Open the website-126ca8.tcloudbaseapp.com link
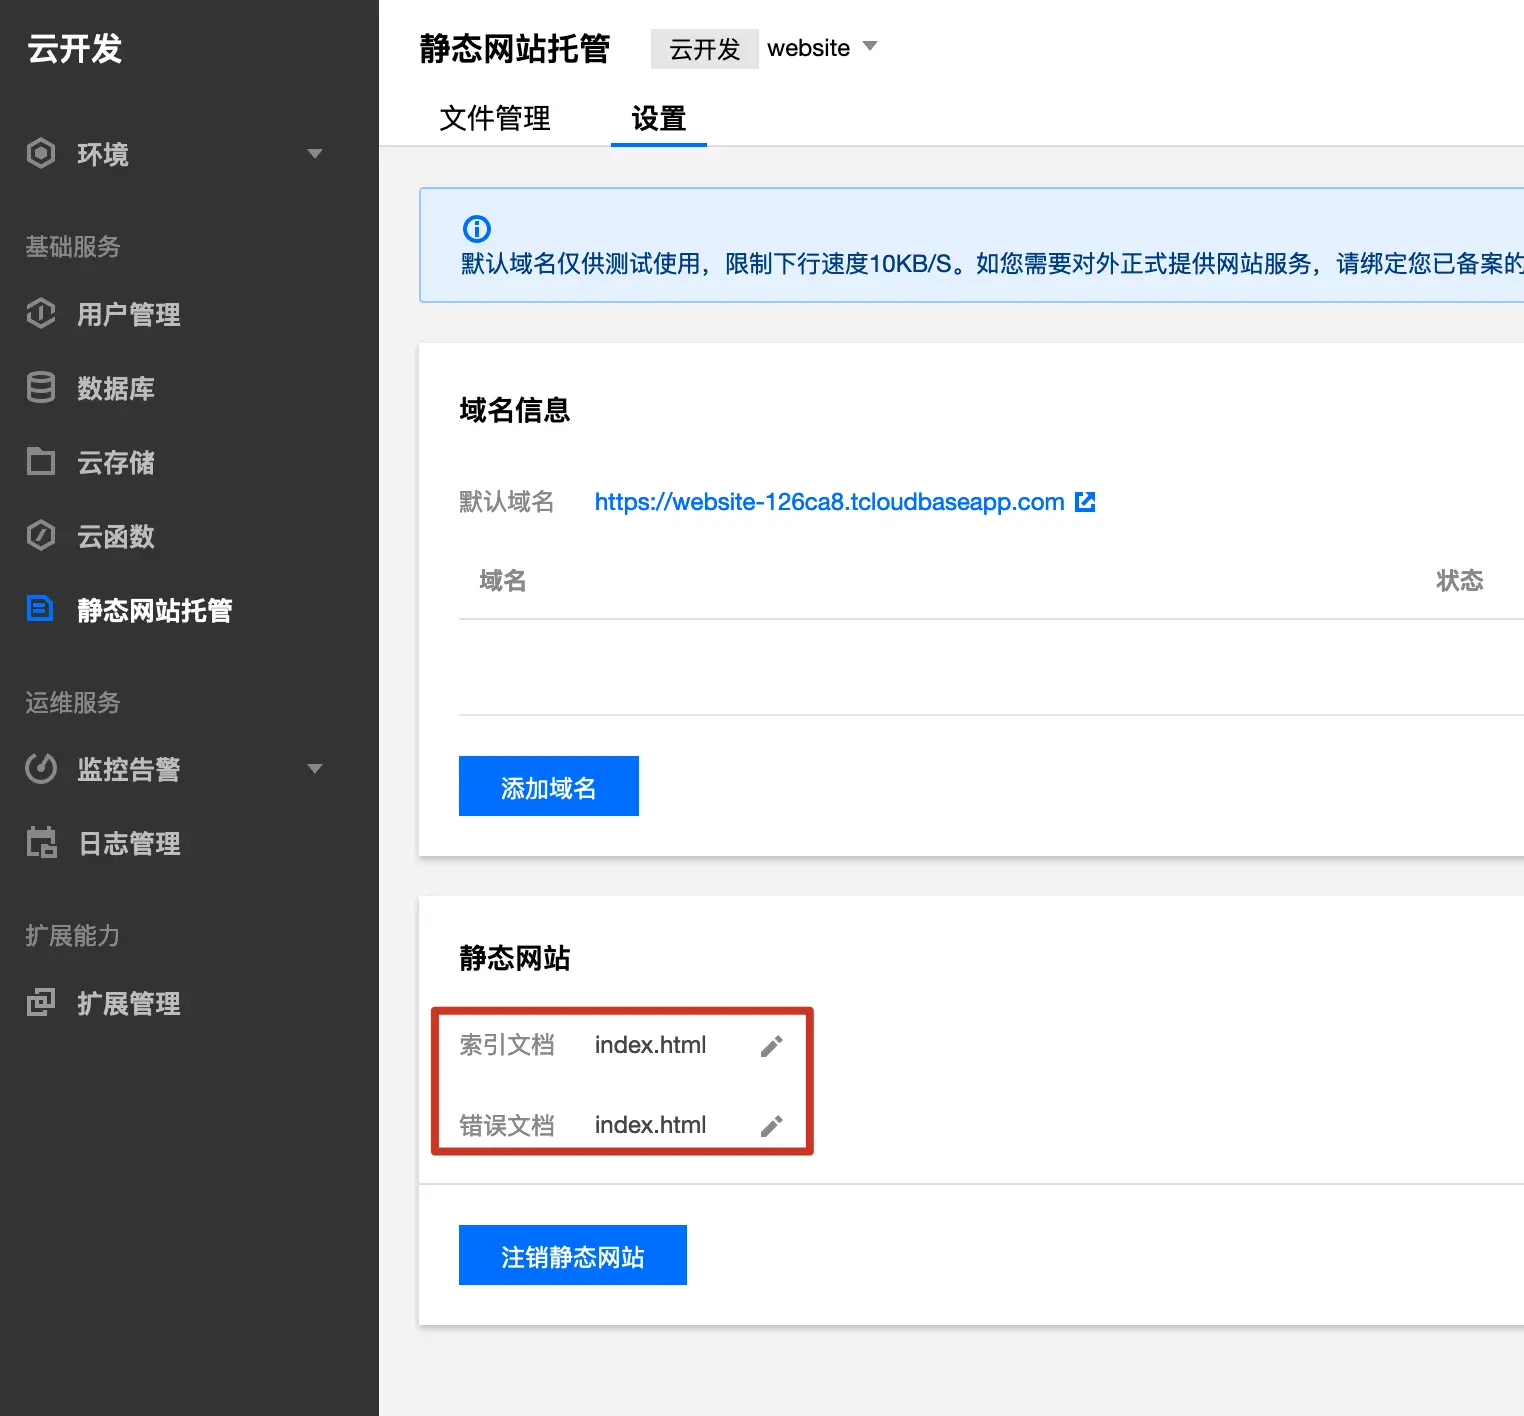 click(829, 502)
